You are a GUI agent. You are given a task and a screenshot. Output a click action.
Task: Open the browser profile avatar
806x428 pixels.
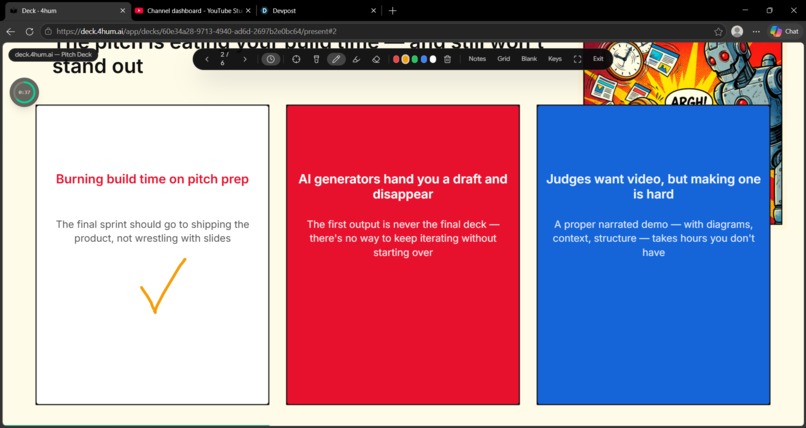click(737, 31)
